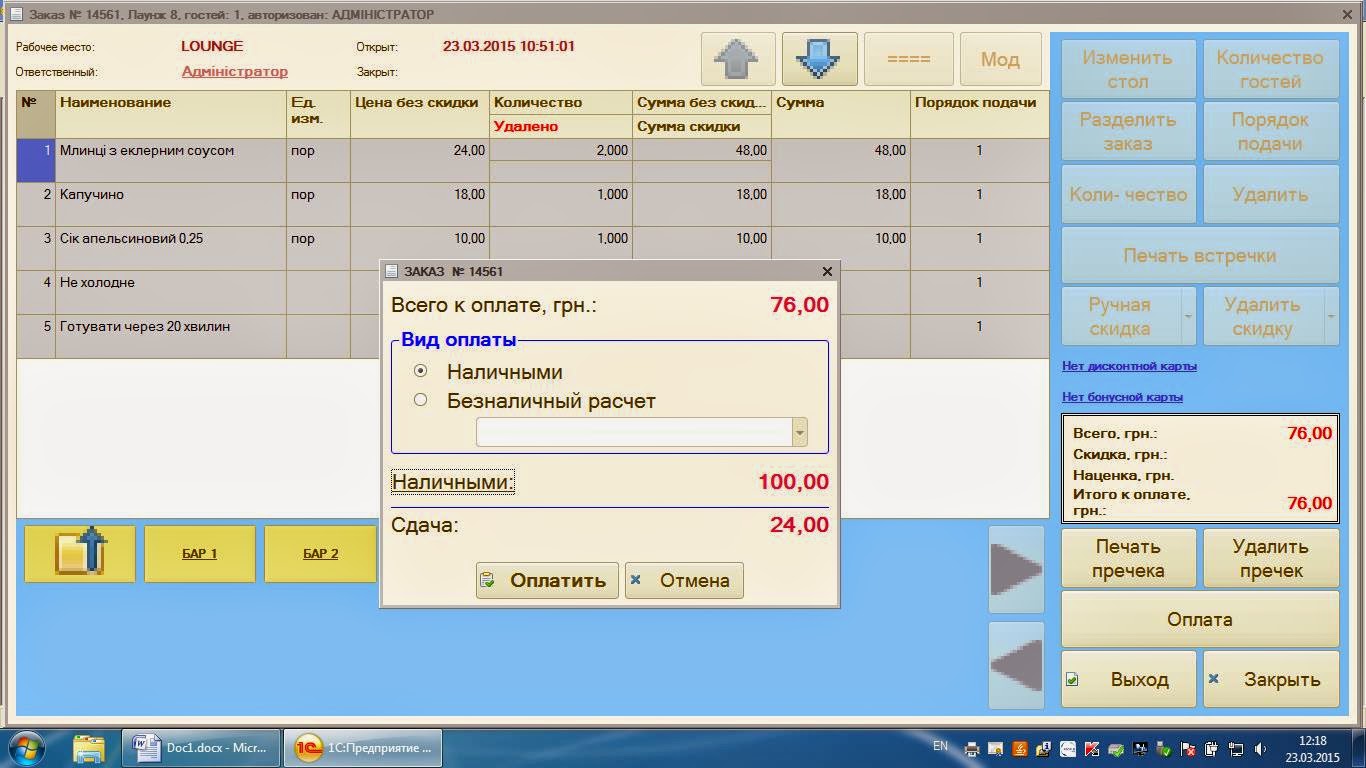Open Windows Explorer from taskbar
1366x768 pixels.
coord(89,748)
